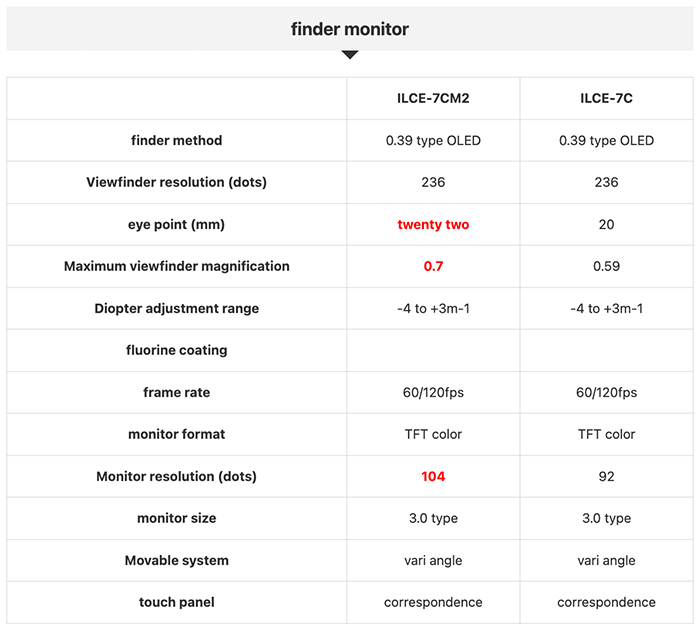Click 'Viewfinder resolution (dots)' row label
Viewport: 700px width, 632px height.
click(x=176, y=182)
